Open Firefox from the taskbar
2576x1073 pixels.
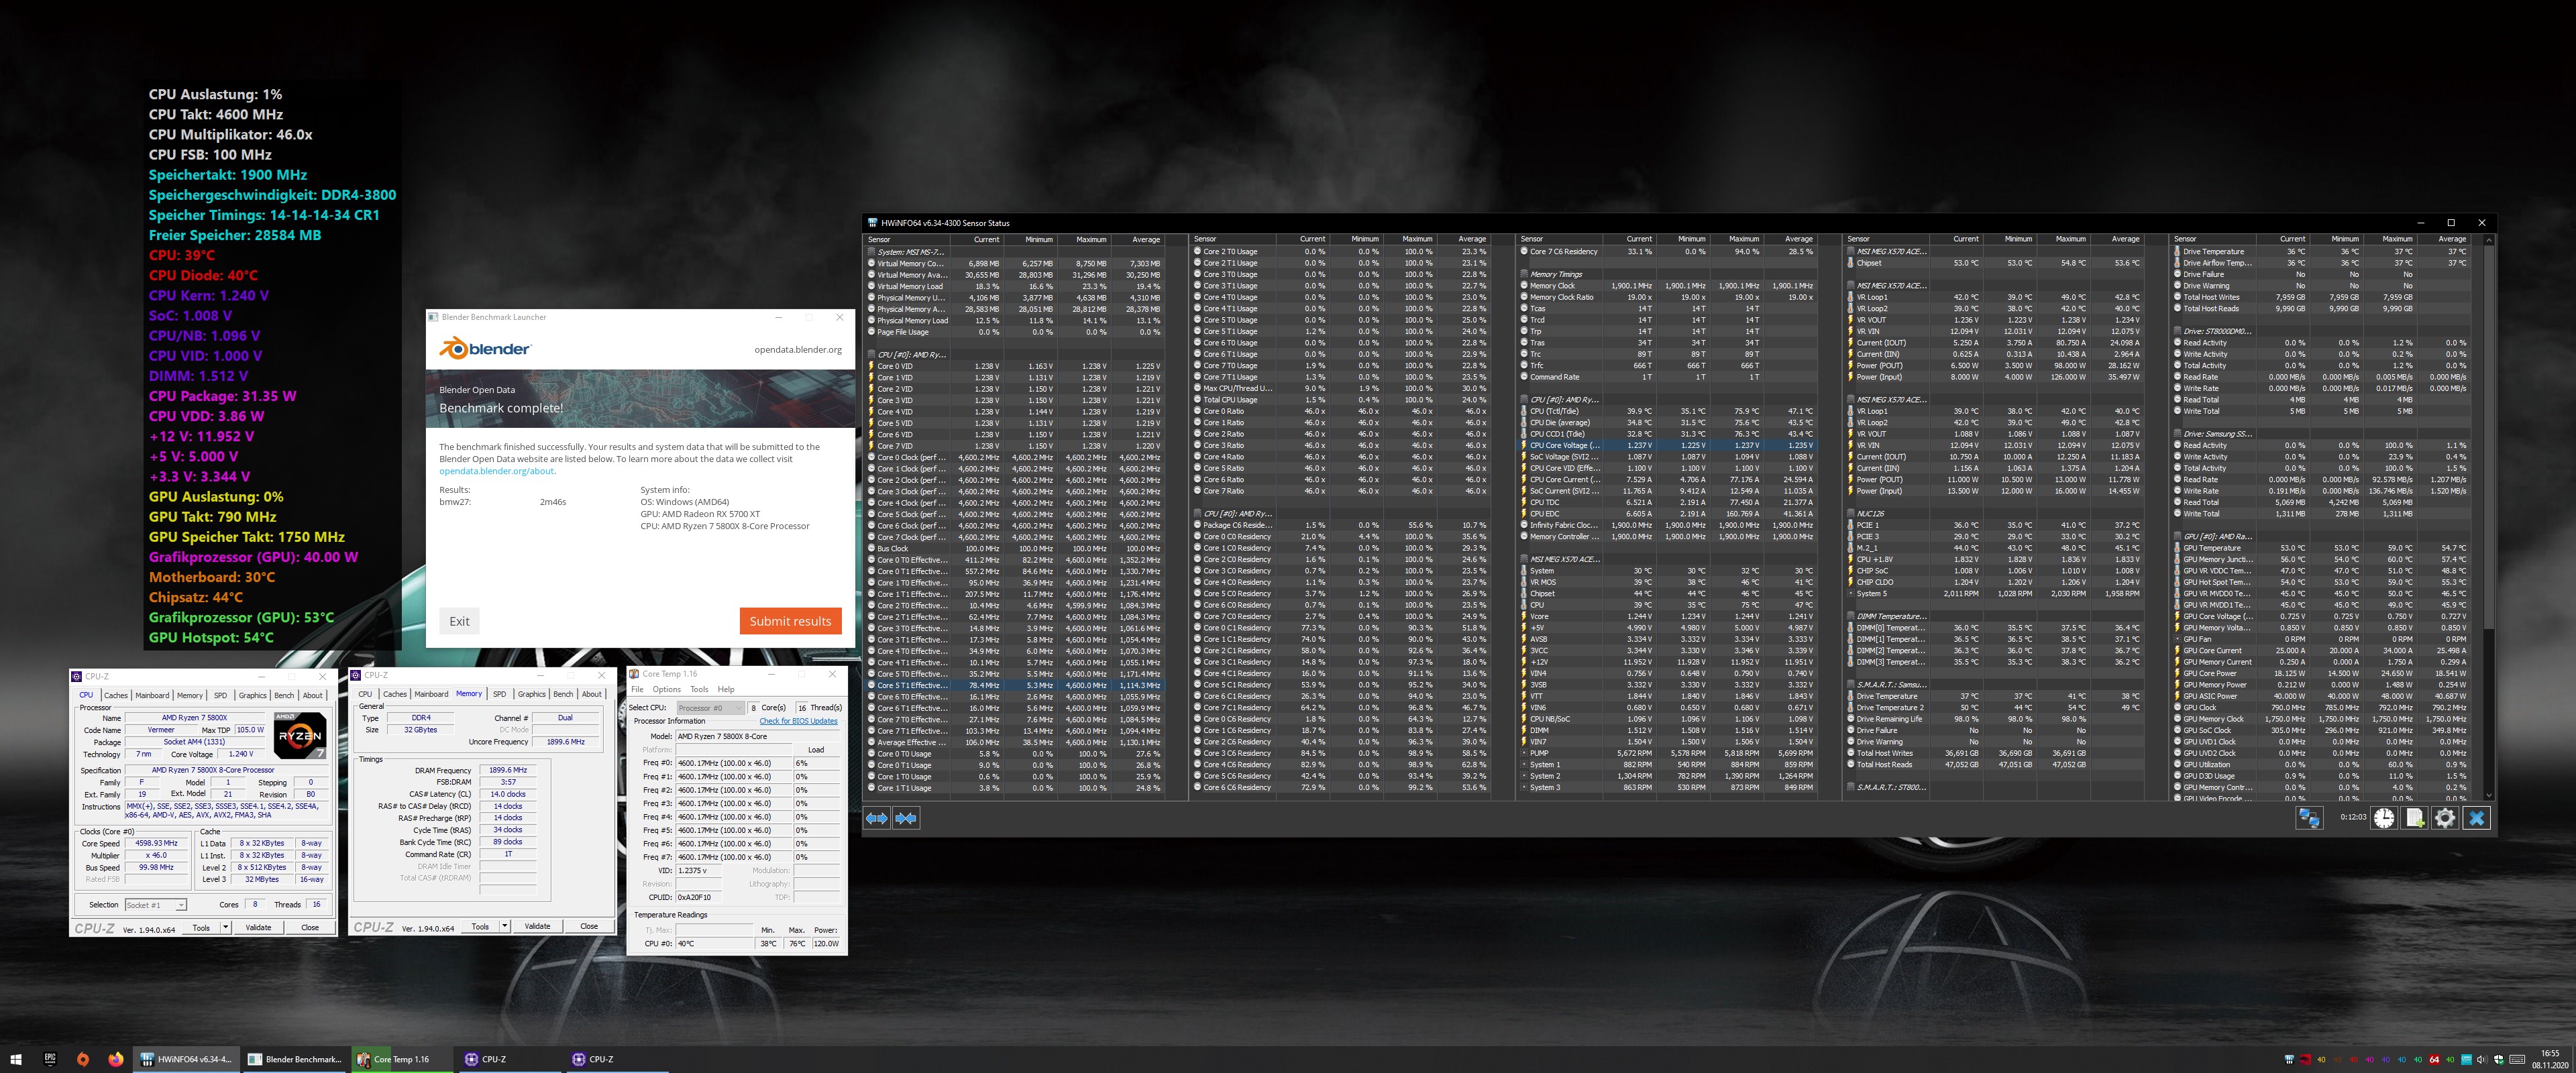pyautogui.click(x=116, y=1059)
